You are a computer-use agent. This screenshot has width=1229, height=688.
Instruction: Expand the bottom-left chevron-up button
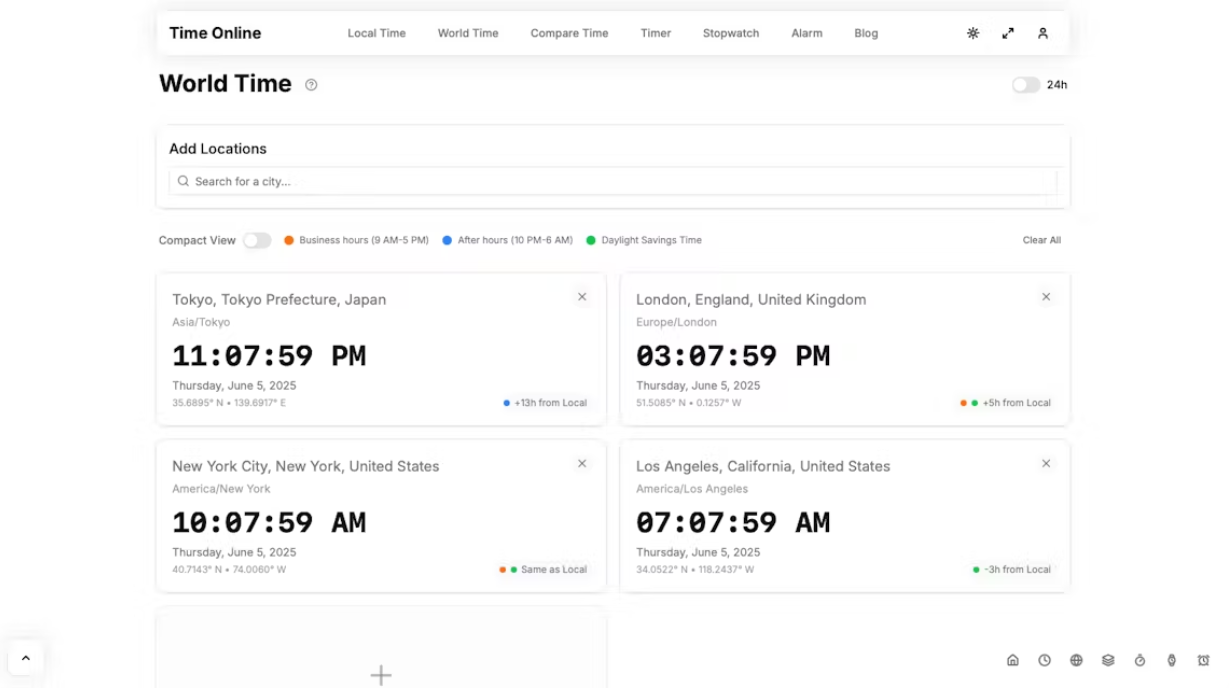(x=26, y=658)
